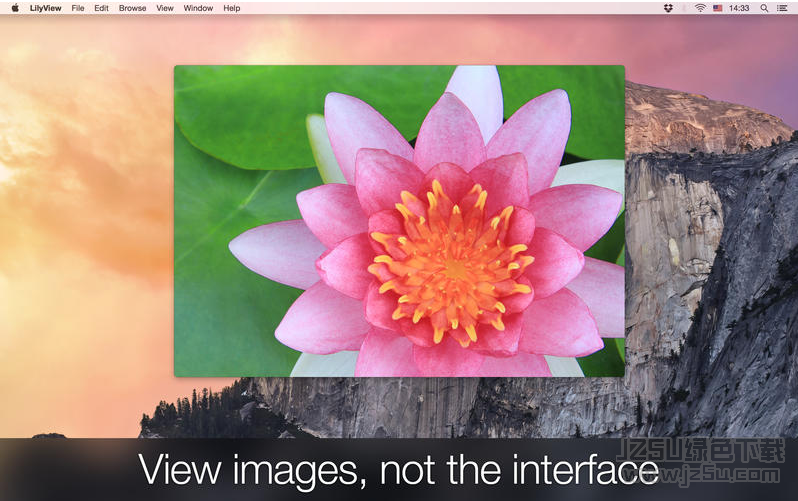Click the water lily image window
The height and width of the screenshot is (501, 798).
click(x=399, y=221)
